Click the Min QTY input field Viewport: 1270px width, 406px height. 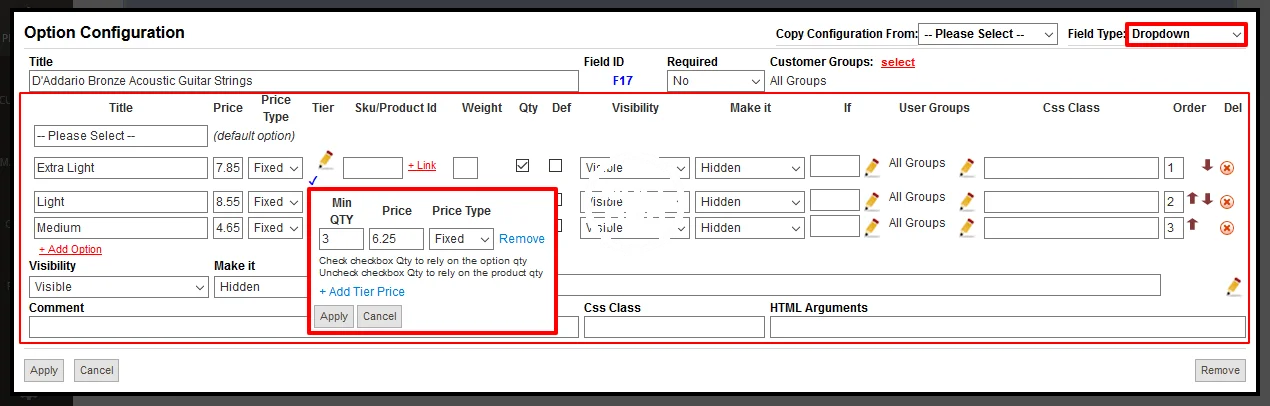click(341, 239)
